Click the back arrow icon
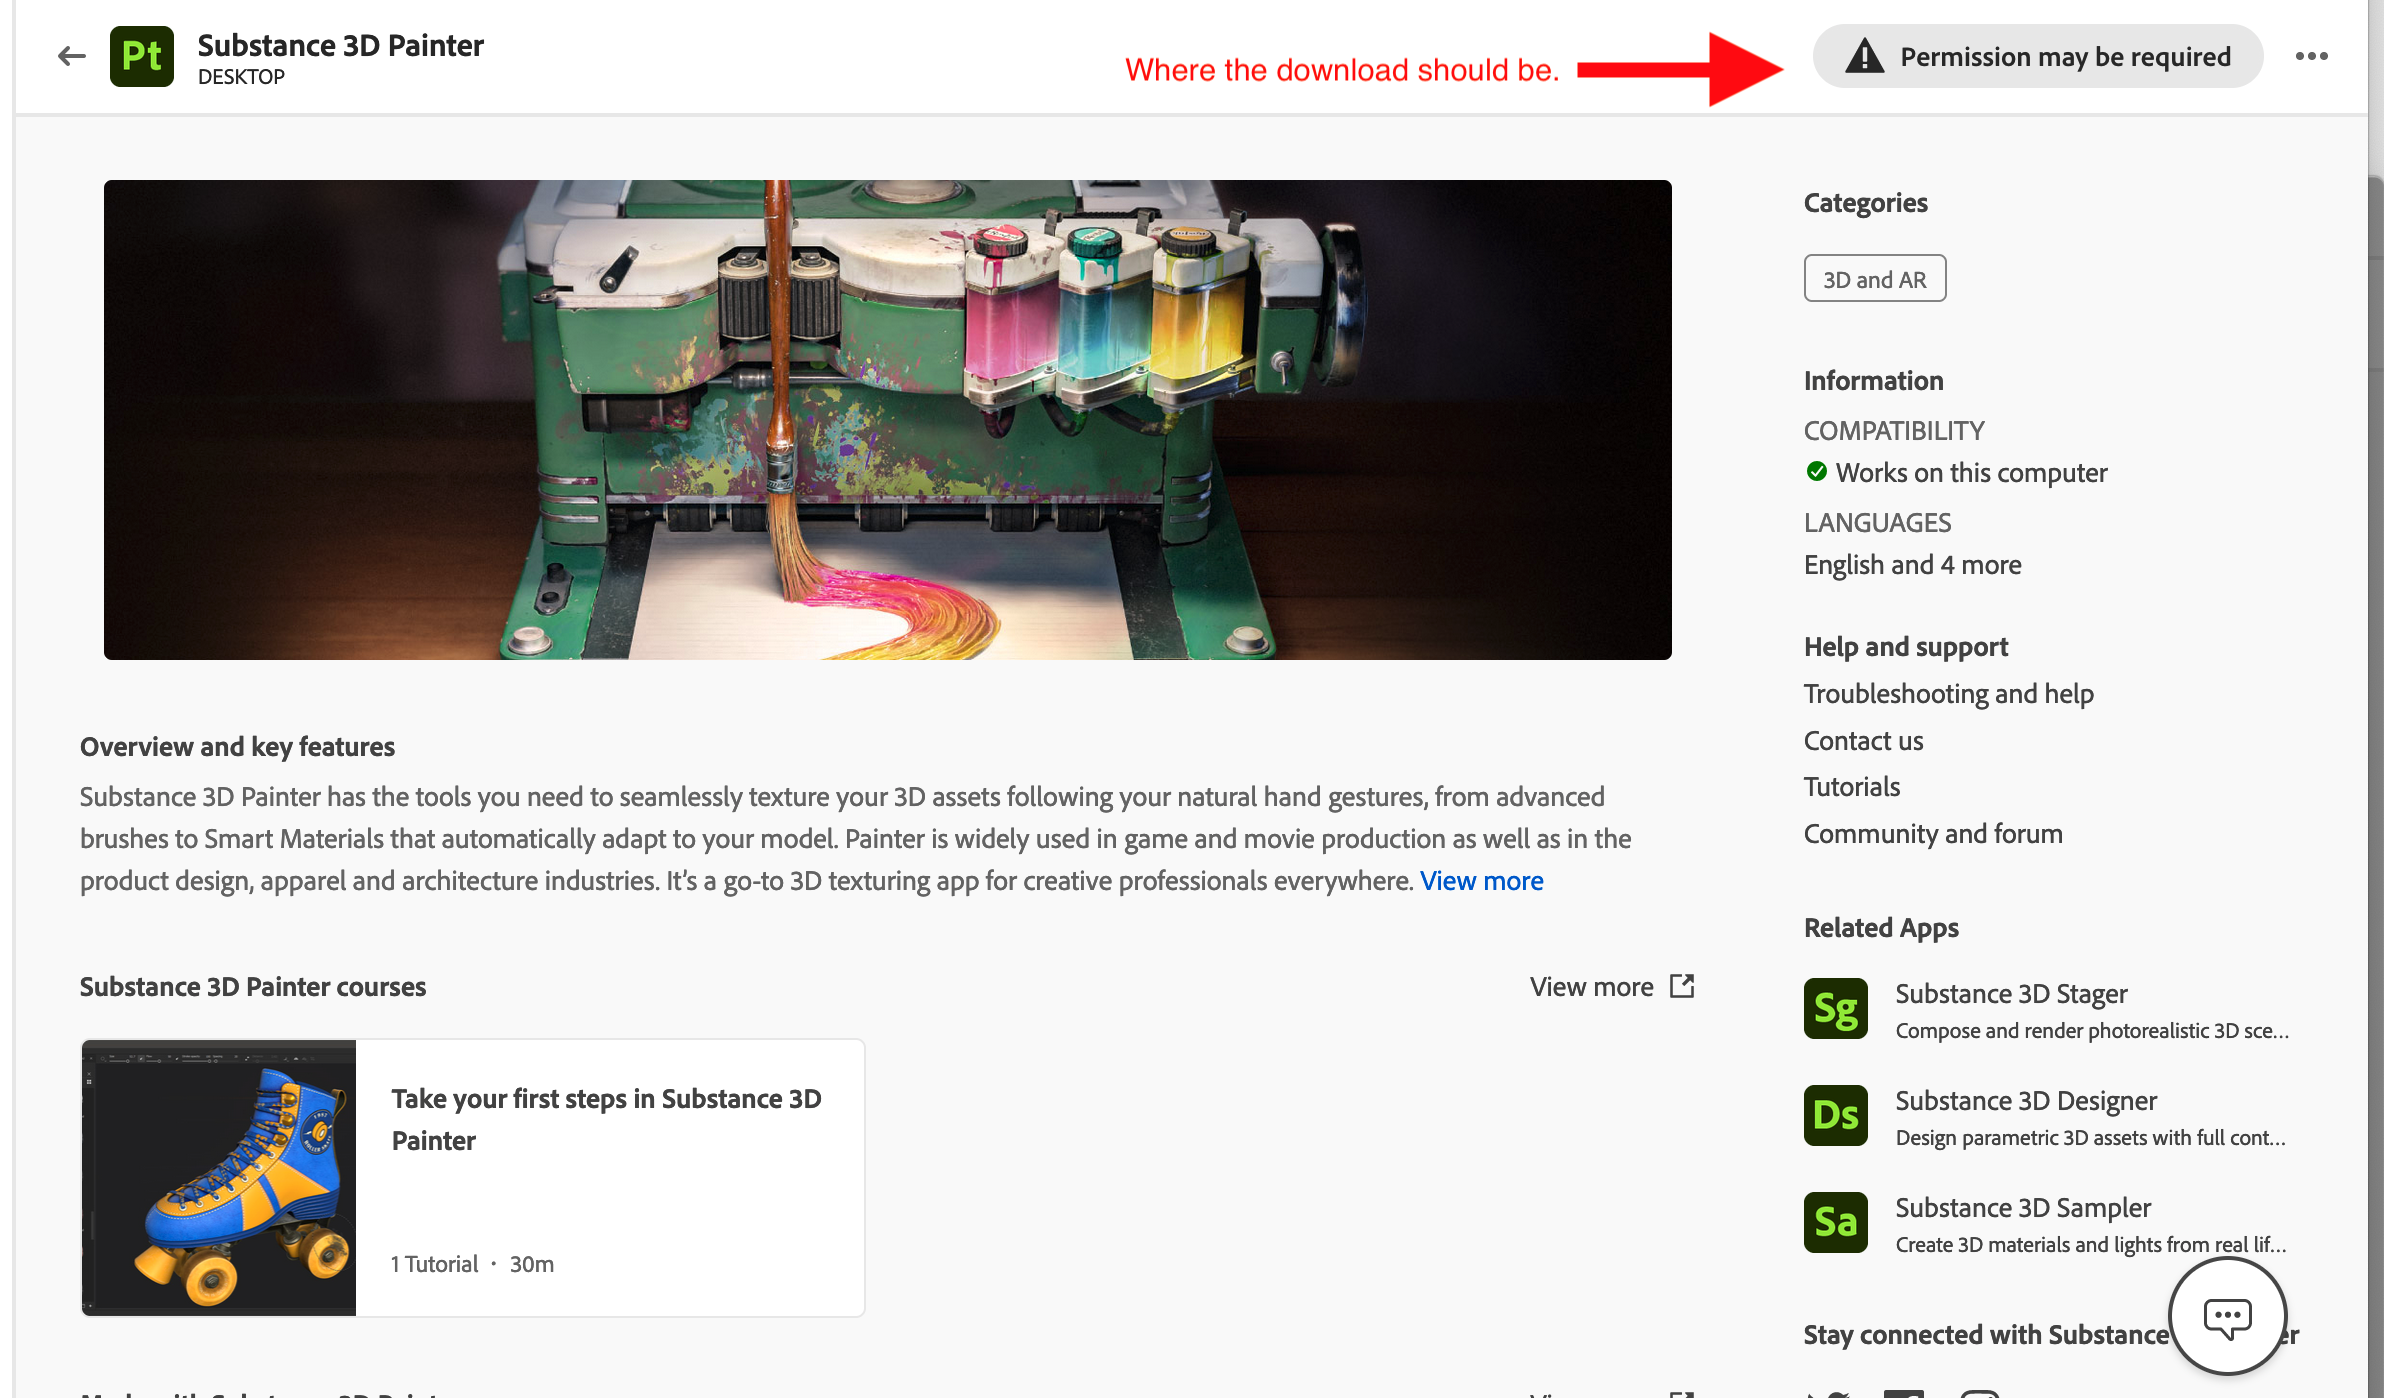 [x=71, y=56]
